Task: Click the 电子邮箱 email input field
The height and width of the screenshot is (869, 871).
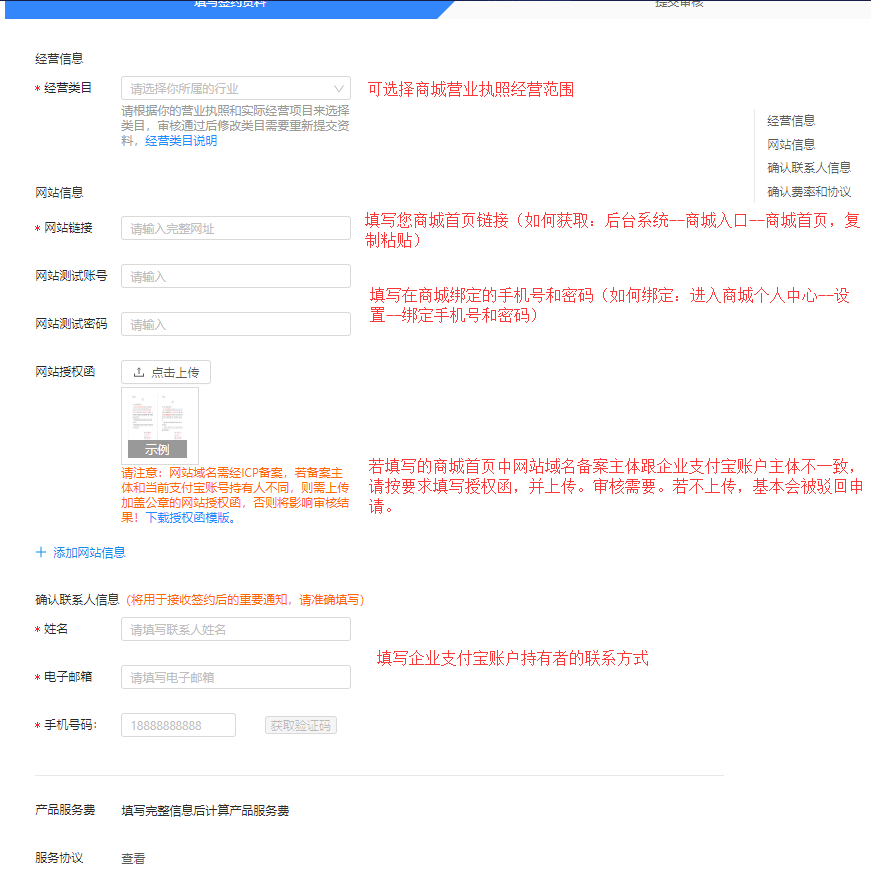Action: (x=235, y=678)
